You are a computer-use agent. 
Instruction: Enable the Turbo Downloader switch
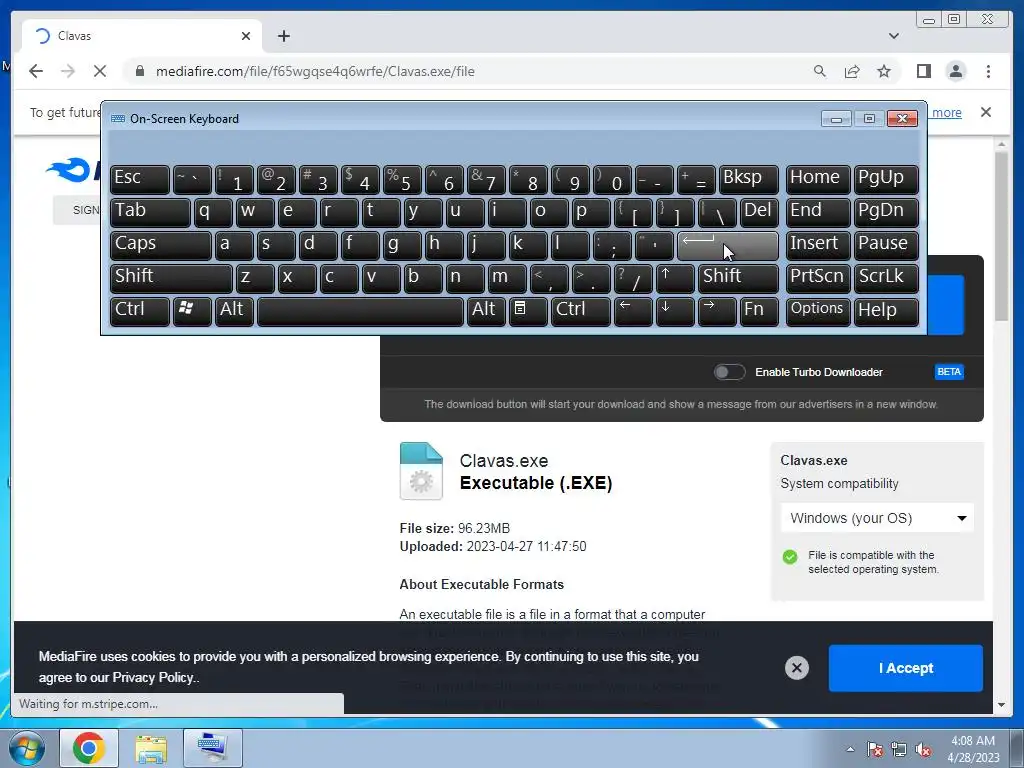pos(729,372)
